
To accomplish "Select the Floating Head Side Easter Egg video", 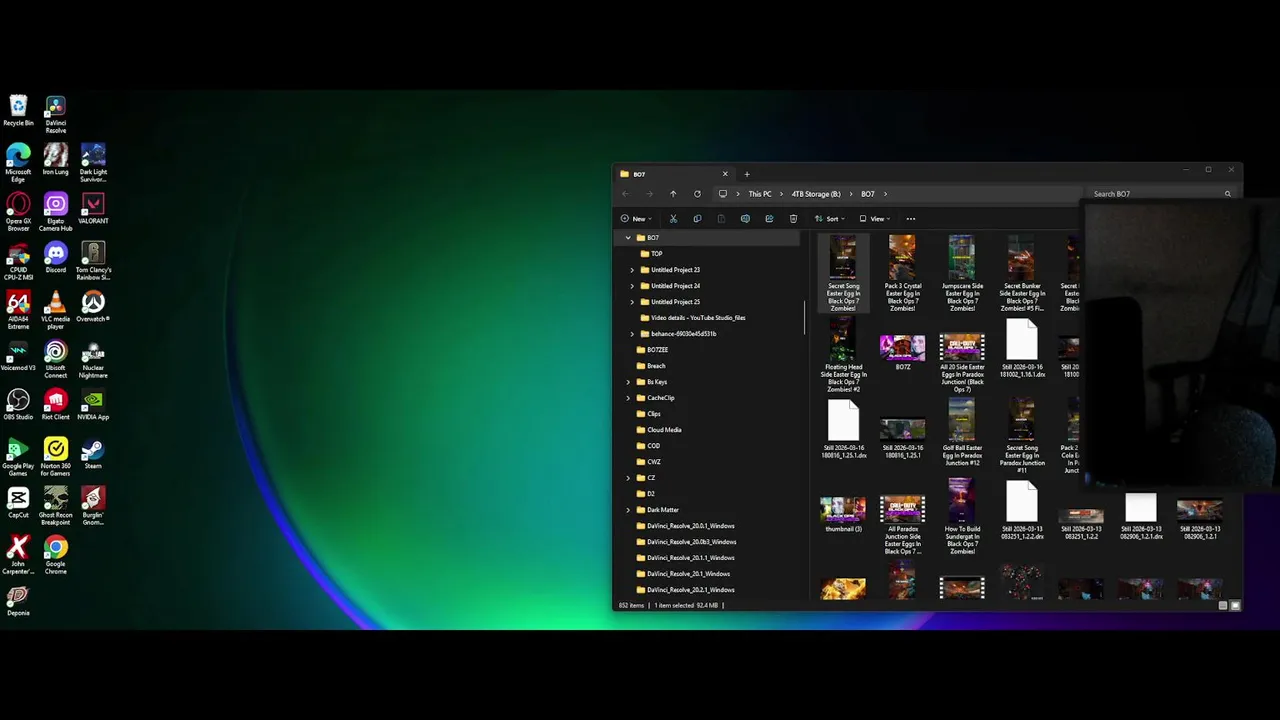I will 843,355.
